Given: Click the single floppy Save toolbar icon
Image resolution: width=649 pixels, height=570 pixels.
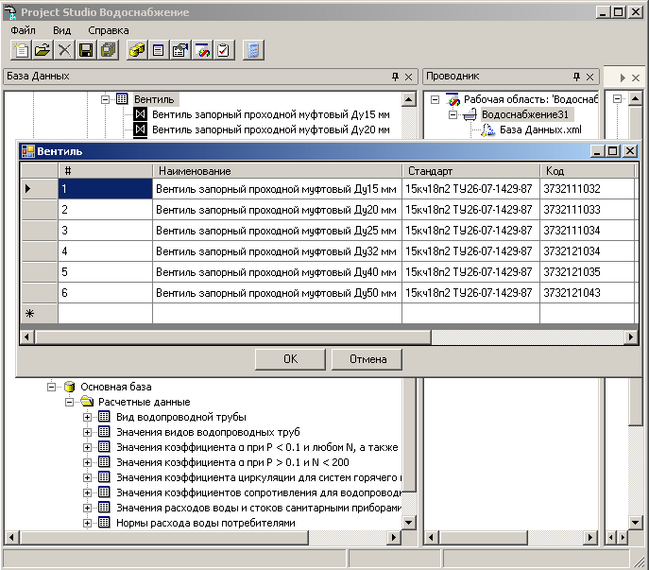Looking at the screenshot, I should [86, 50].
